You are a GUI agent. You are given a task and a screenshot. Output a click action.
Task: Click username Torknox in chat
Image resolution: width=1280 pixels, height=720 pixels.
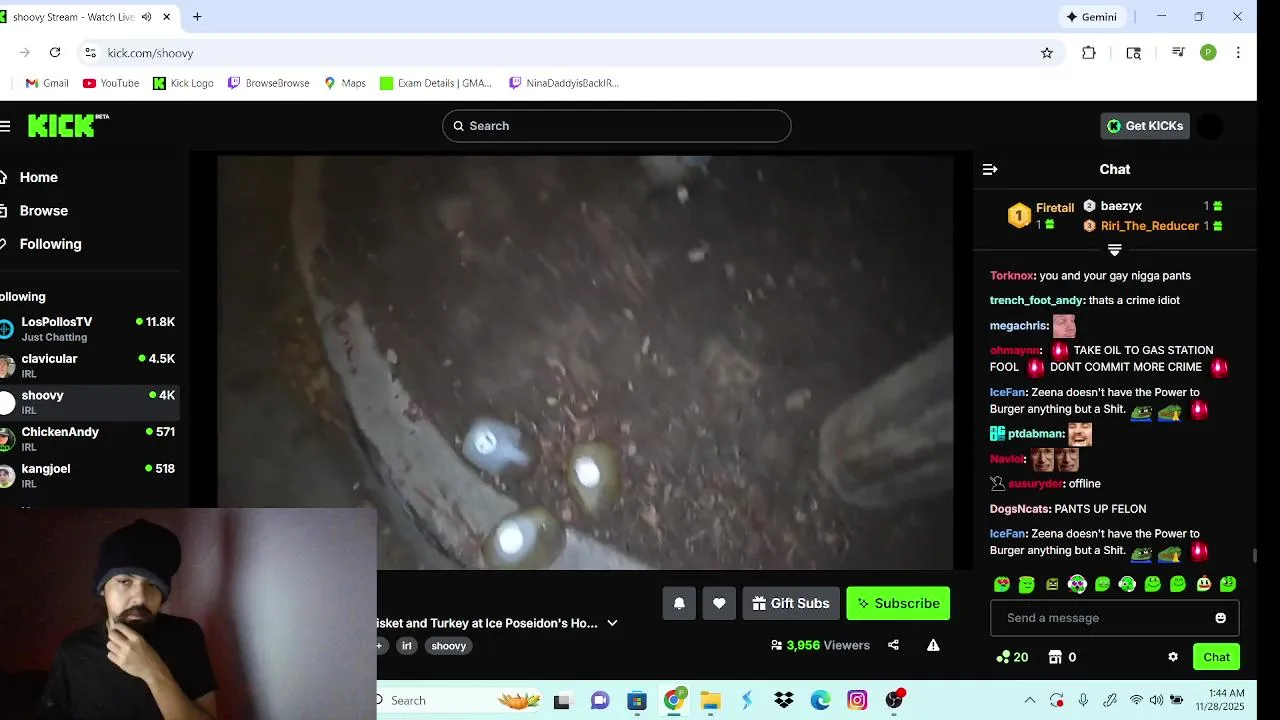[1012, 276]
